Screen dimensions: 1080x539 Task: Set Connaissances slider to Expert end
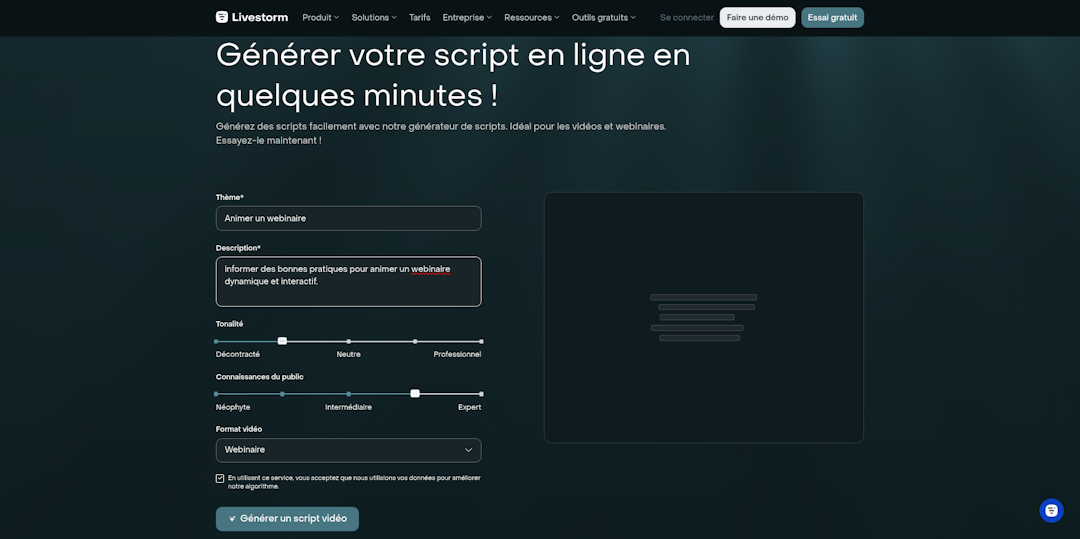click(481, 394)
